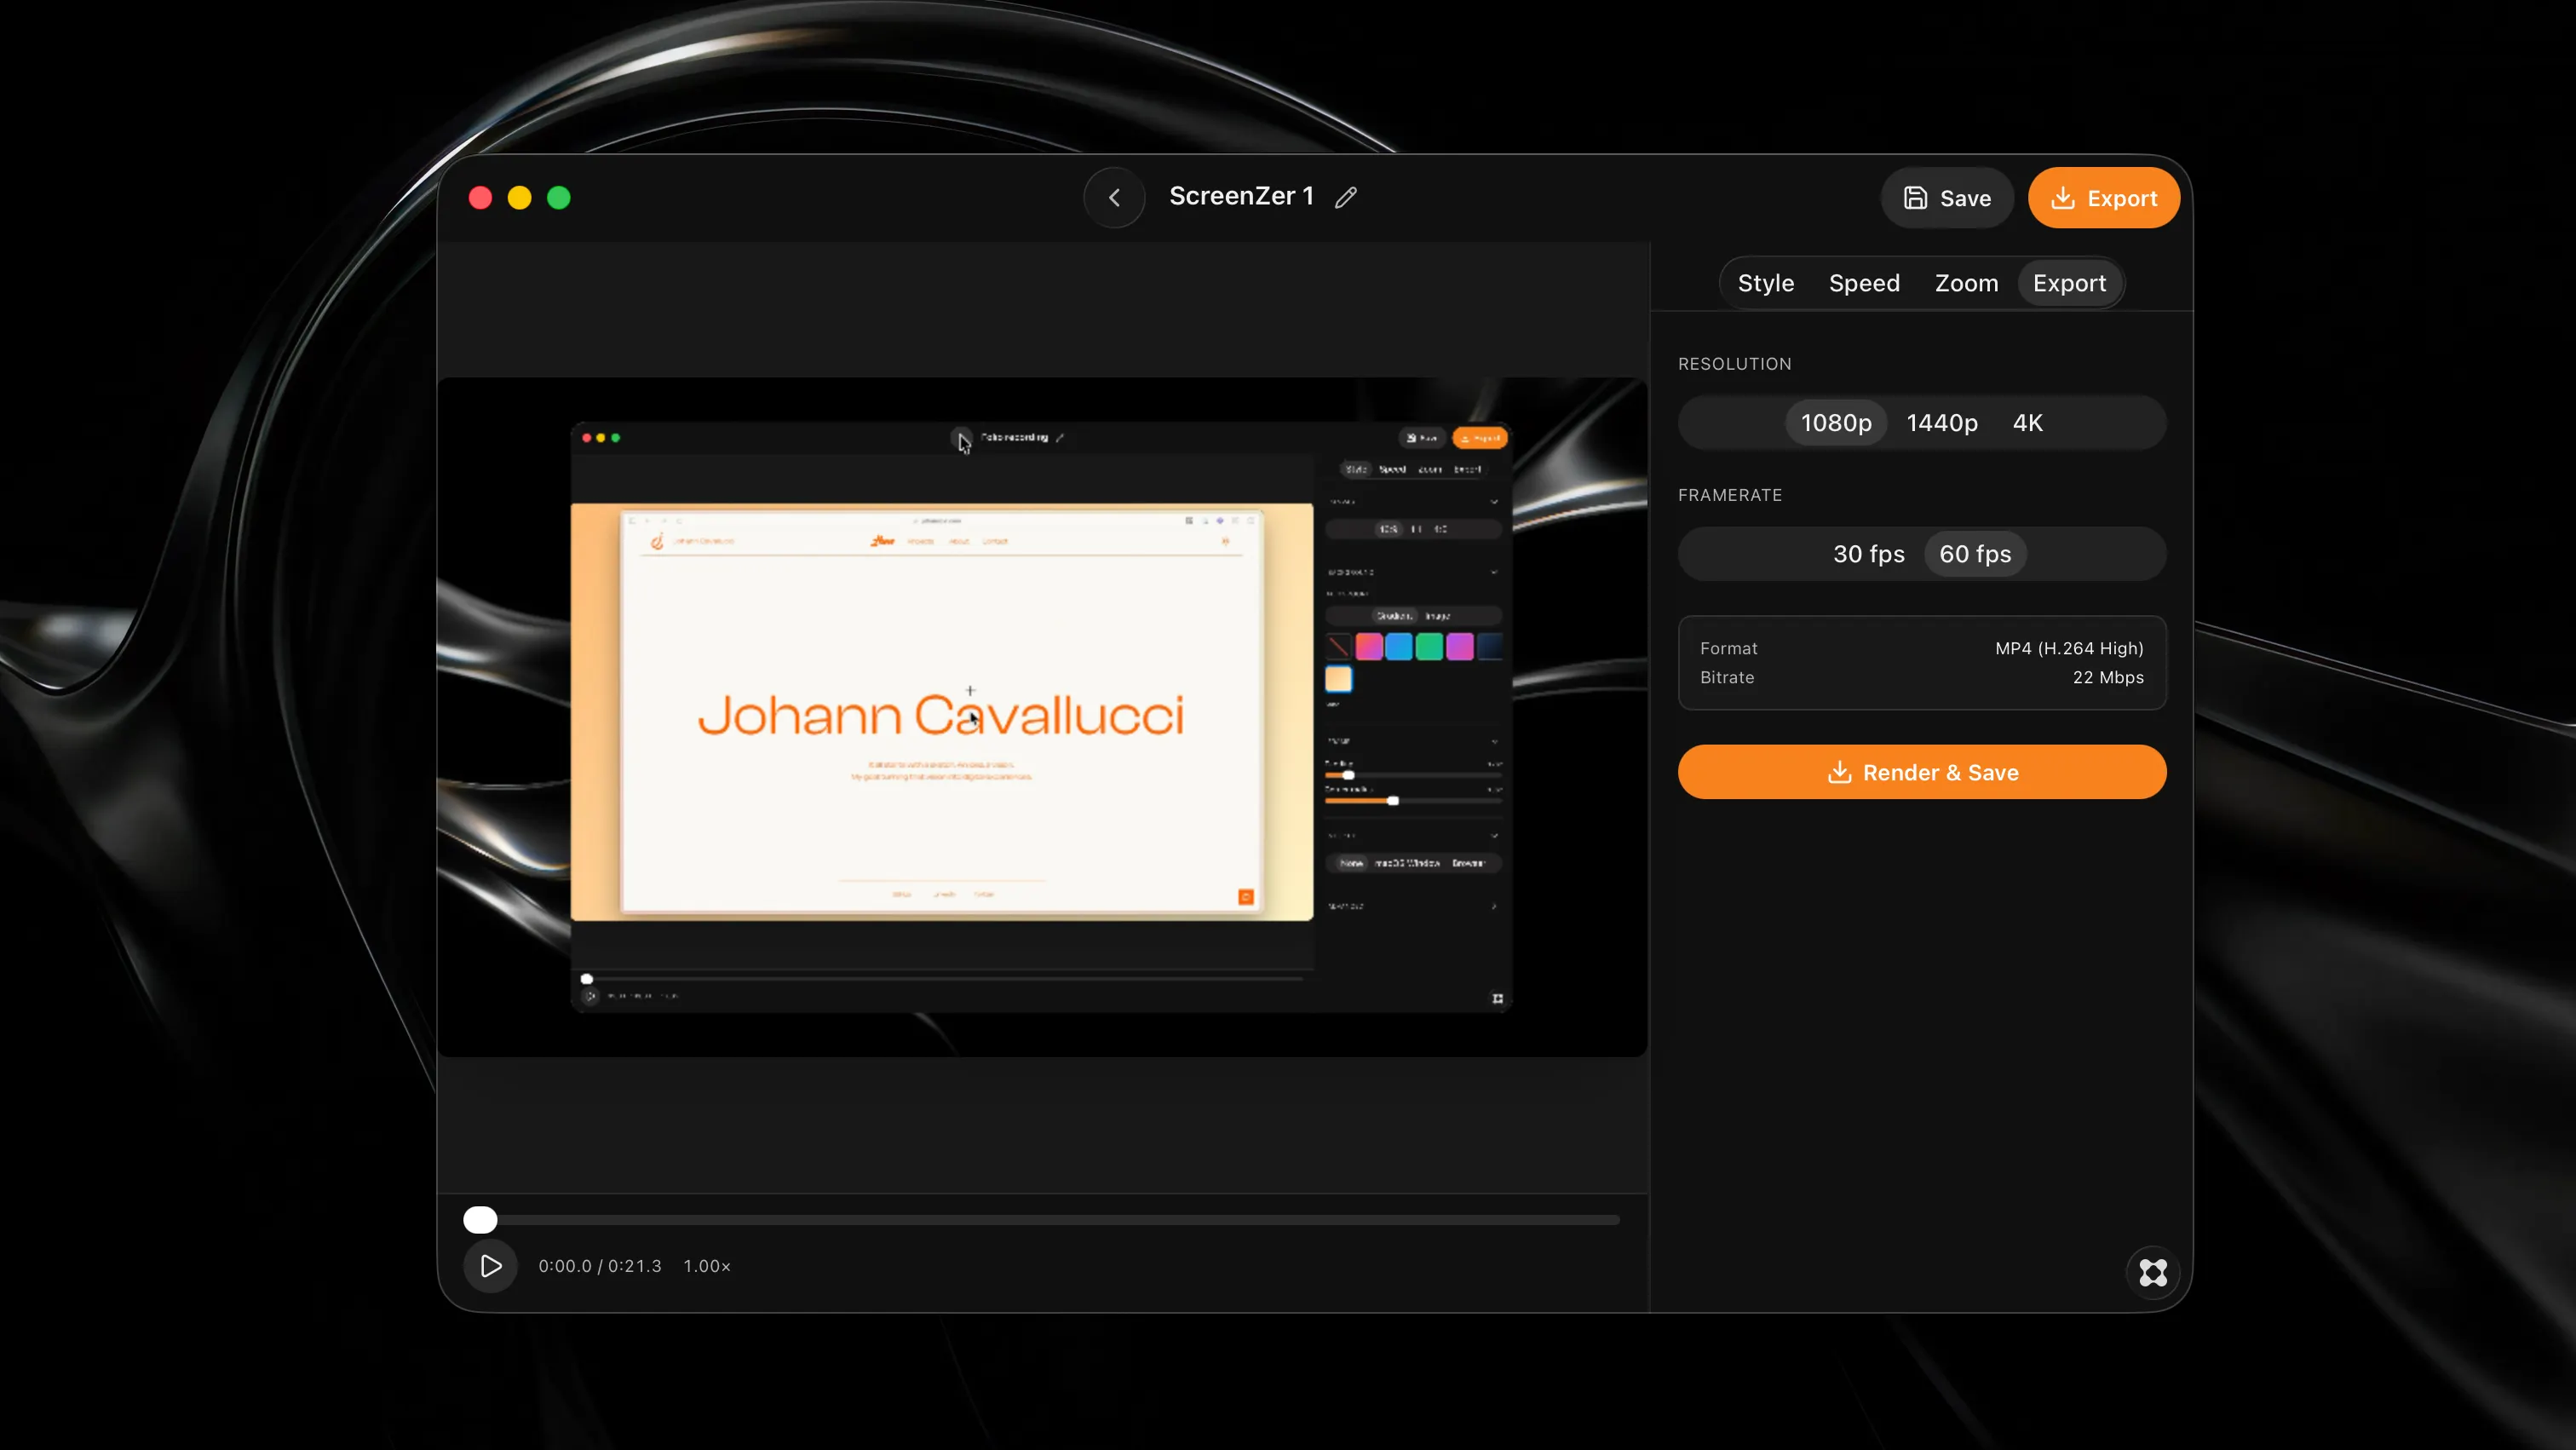Set framerate to 30 fps
This screenshot has height=1450, width=2576.
point(1868,554)
